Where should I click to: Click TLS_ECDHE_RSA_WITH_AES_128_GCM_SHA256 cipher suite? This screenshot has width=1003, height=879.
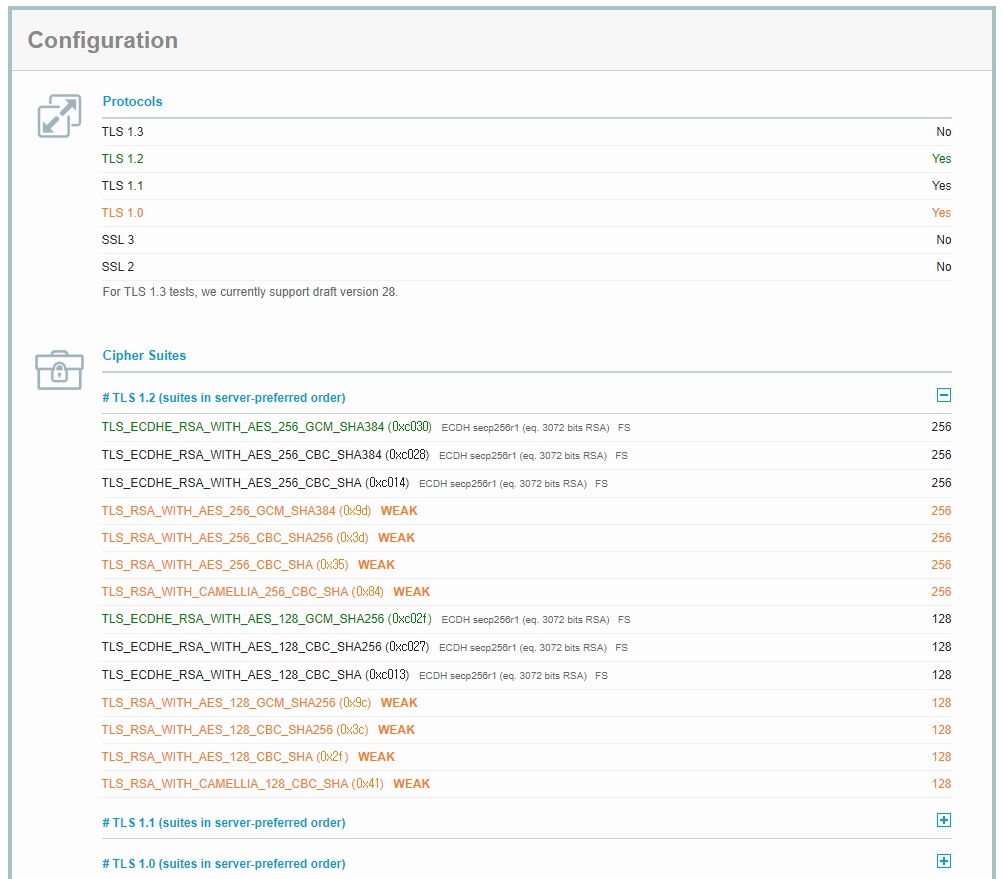click(x=243, y=619)
